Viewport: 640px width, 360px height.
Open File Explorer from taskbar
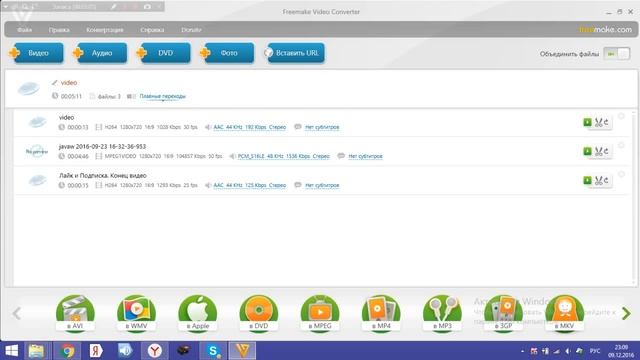pos(36,351)
